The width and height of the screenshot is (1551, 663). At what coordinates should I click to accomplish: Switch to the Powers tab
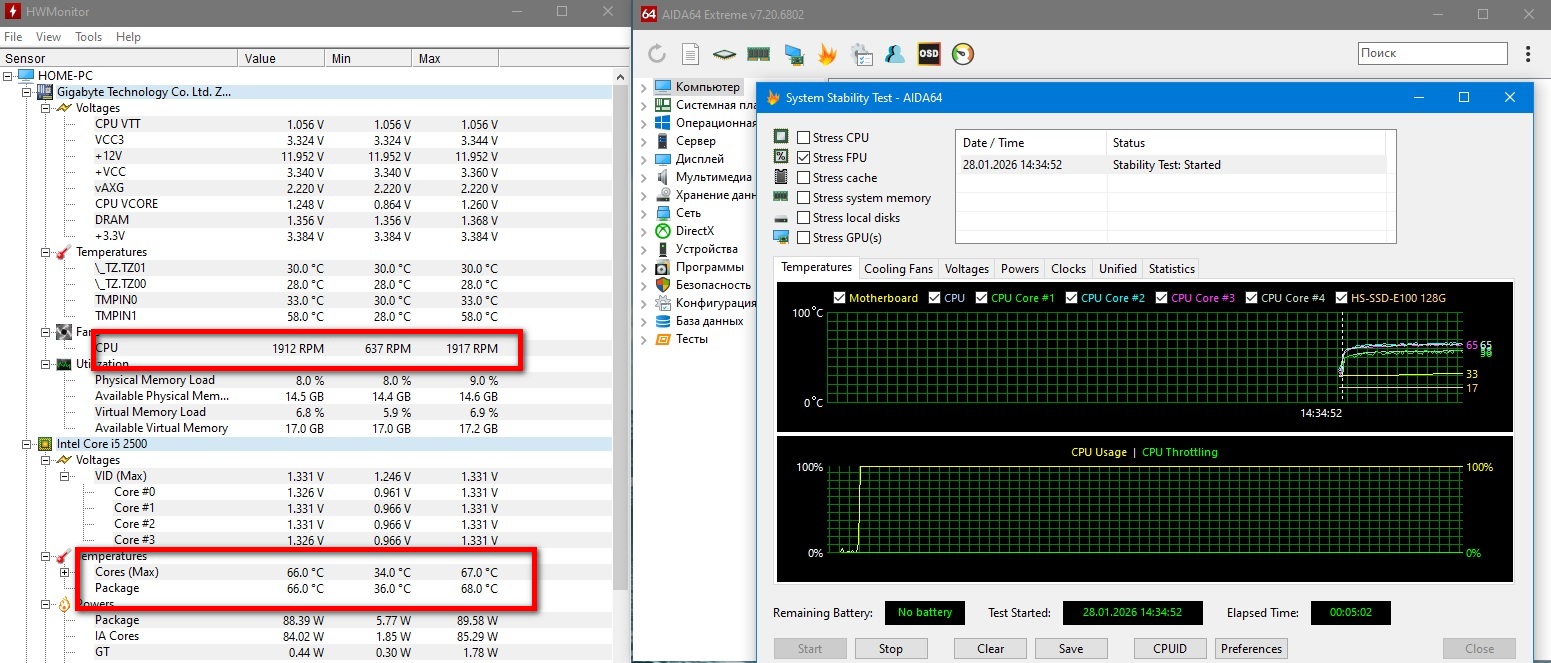[1019, 268]
